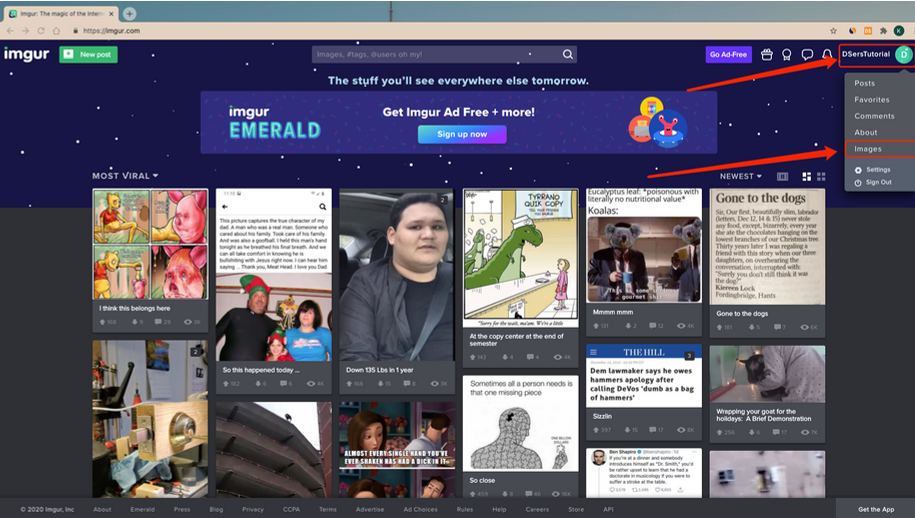Open the browser extensions puzzle icon

pyautogui.click(x=883, y=31)
